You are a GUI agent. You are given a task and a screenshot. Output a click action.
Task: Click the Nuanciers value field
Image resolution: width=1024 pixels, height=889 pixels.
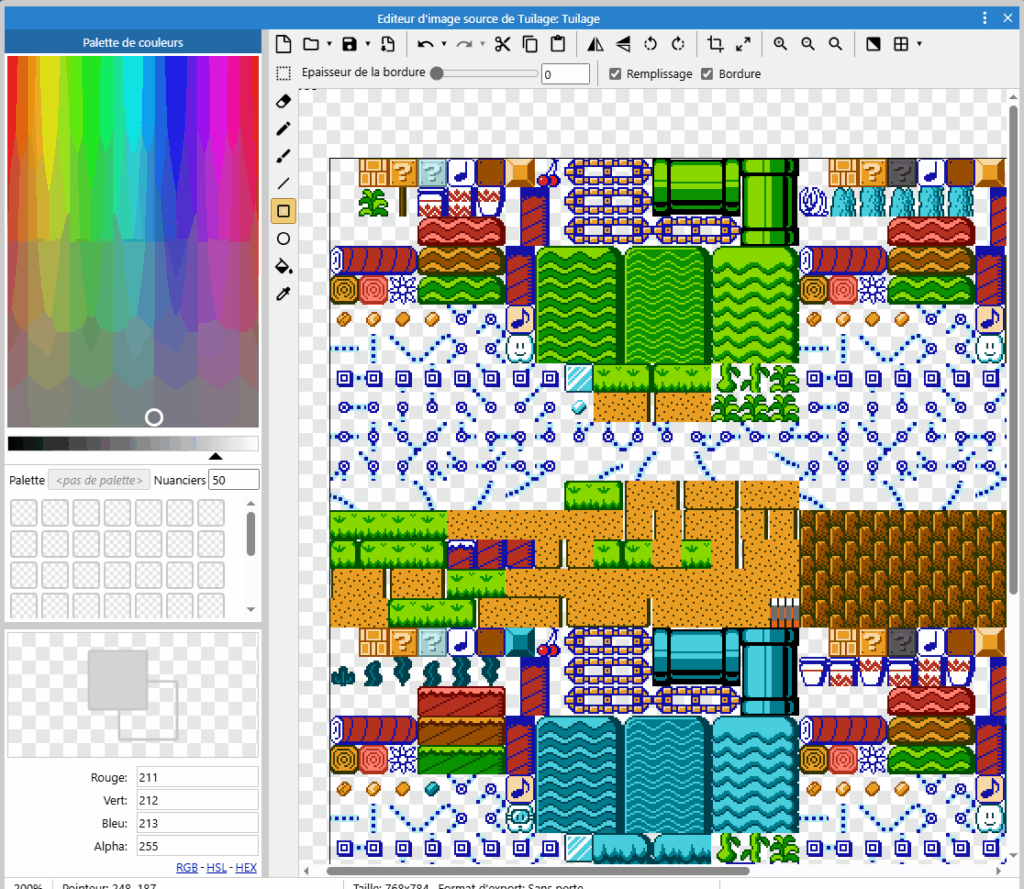[x=234, y=480]
